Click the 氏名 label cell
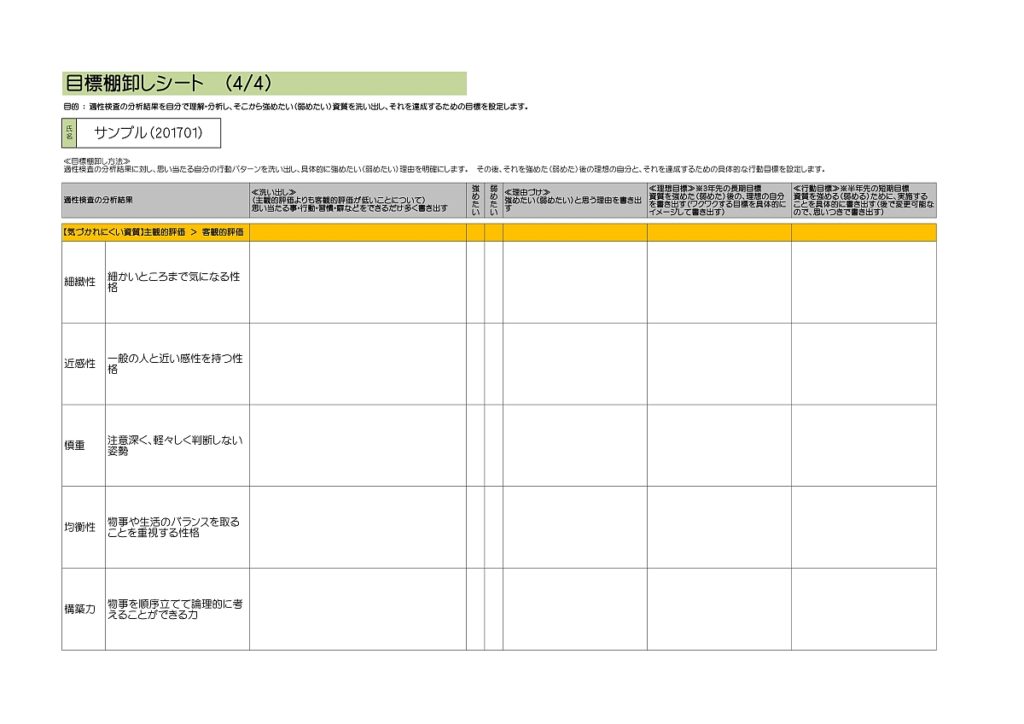Image resolution: width=1024 pixels, height=724 pixels. tap(69, 133)
